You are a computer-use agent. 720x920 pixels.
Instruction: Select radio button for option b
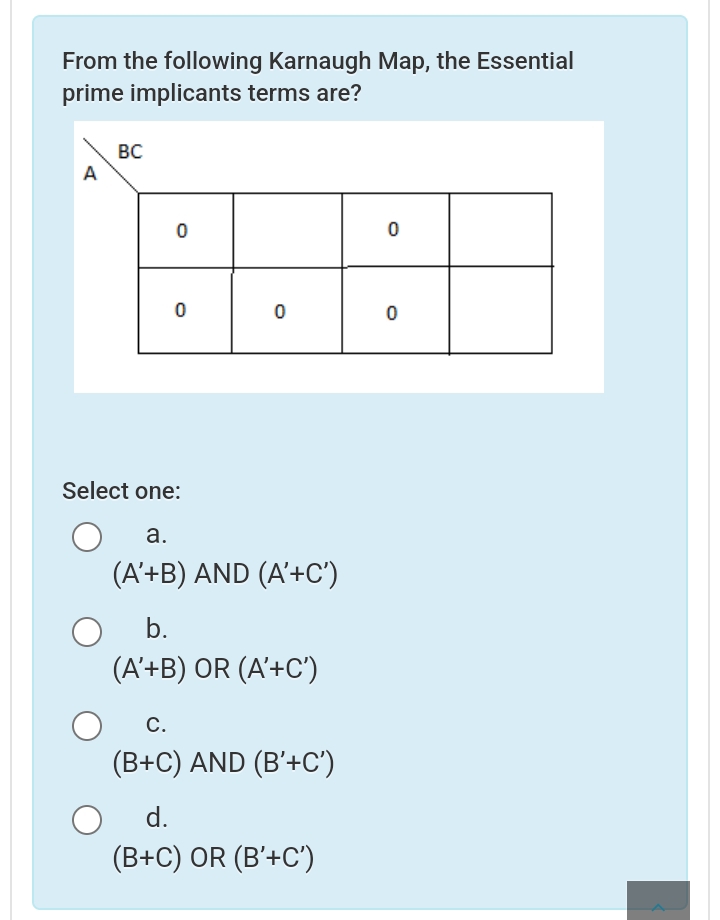(x=87, y=631)
